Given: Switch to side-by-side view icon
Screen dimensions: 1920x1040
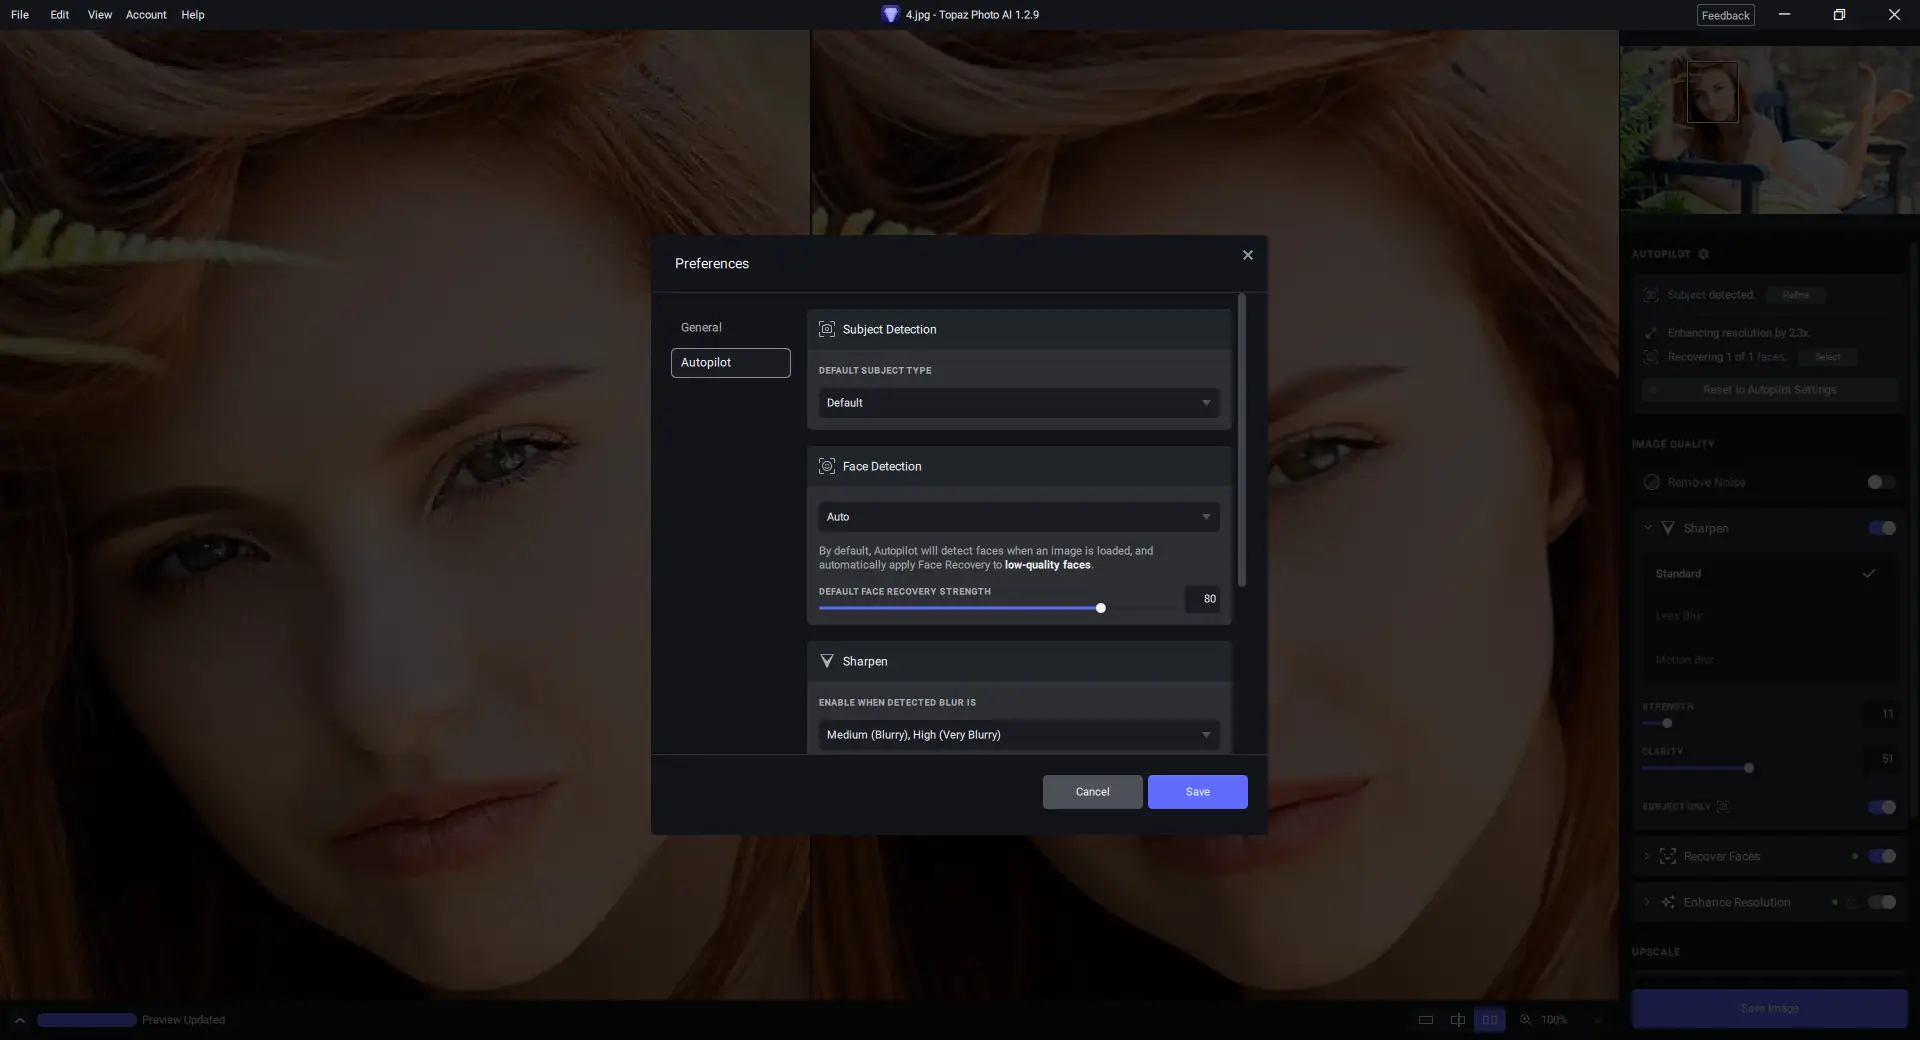Looking at the screenshot, I should 1490,1020.
